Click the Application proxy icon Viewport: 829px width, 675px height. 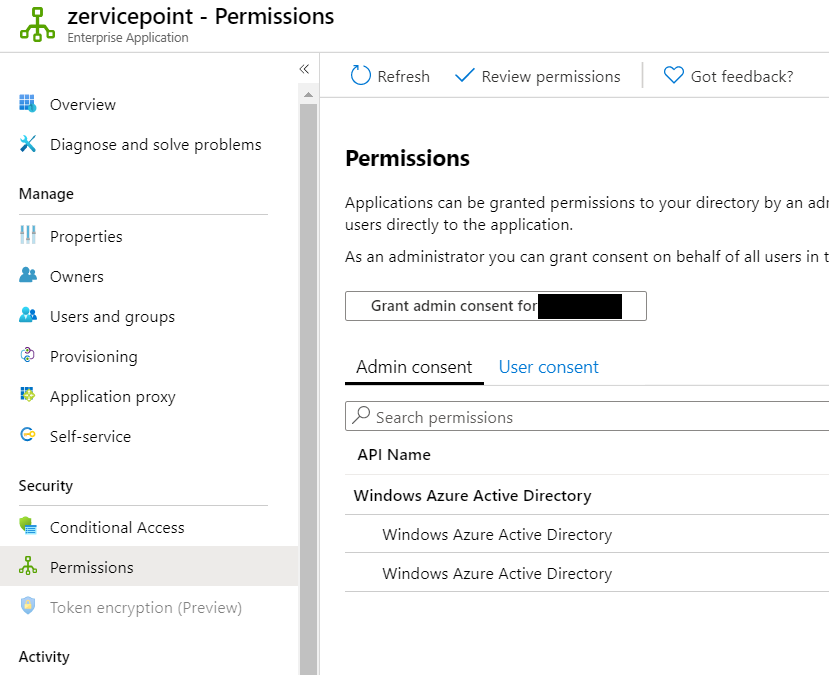(x=28, y=396)
